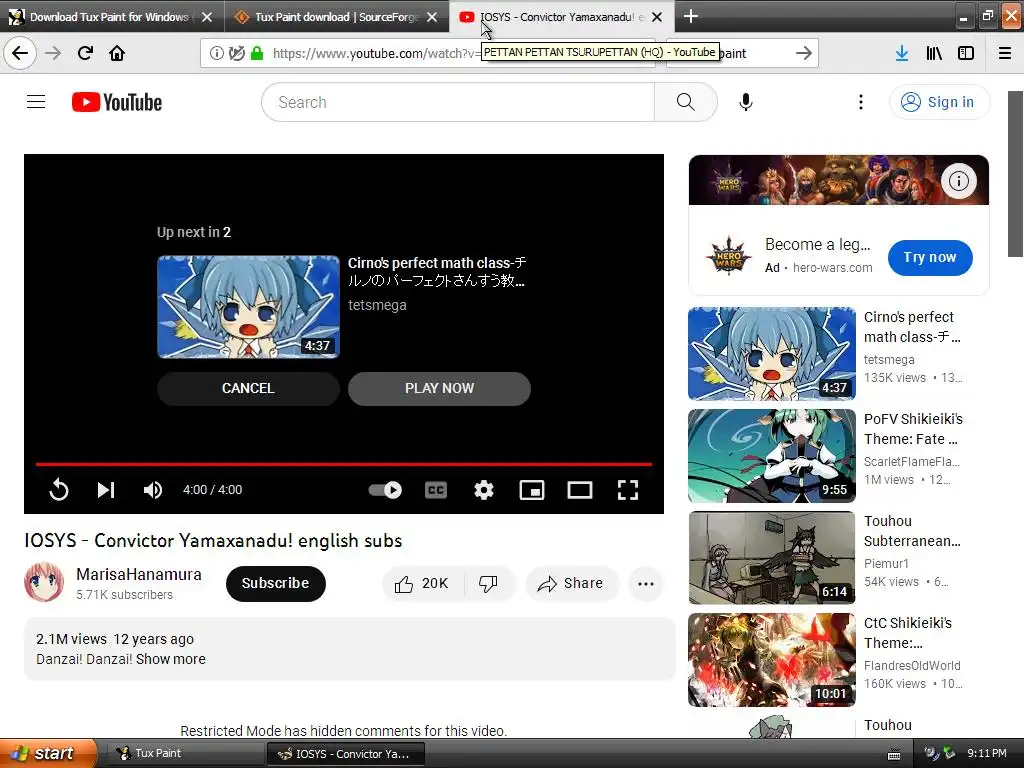Close the SourceForge tab

point(432,17)
